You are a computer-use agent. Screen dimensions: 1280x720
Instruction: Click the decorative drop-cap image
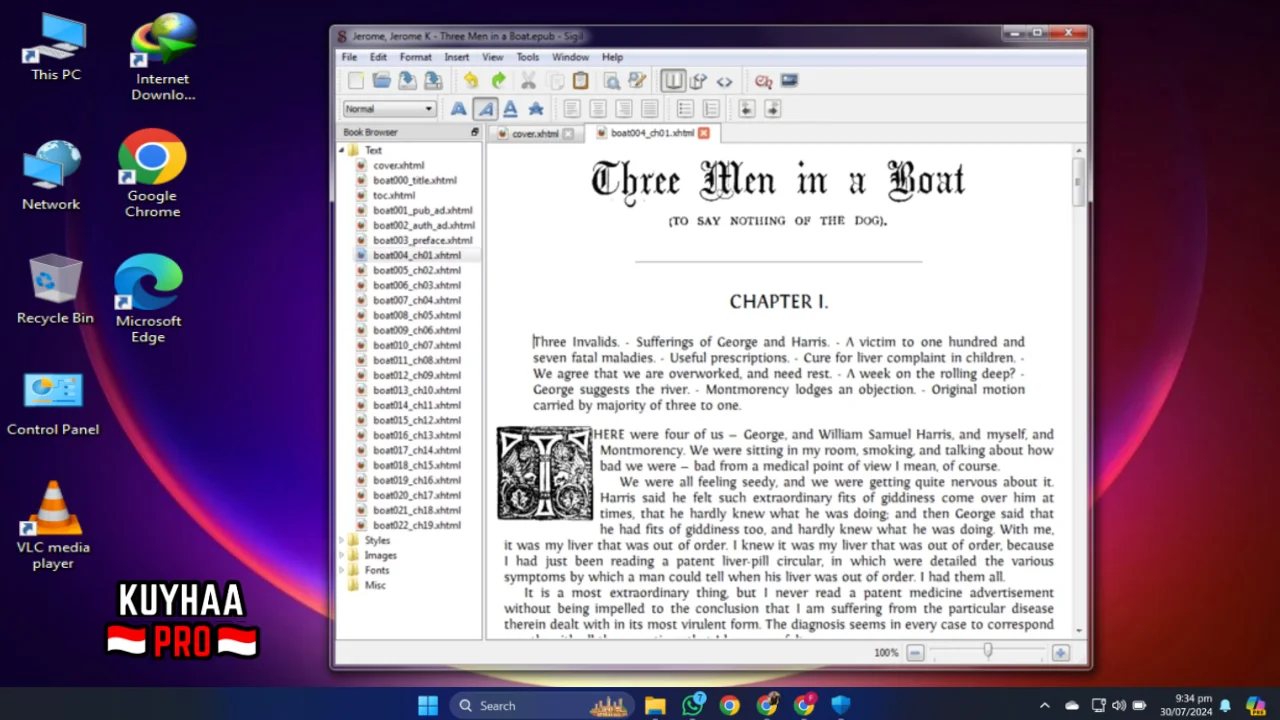545,473
